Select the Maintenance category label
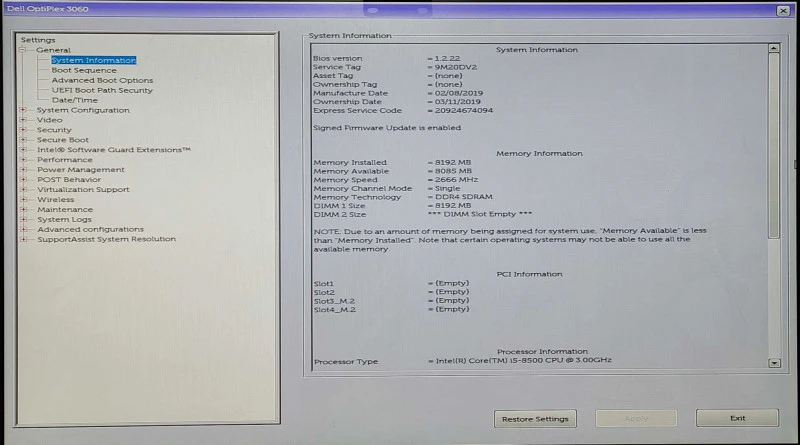 (65, 209)
